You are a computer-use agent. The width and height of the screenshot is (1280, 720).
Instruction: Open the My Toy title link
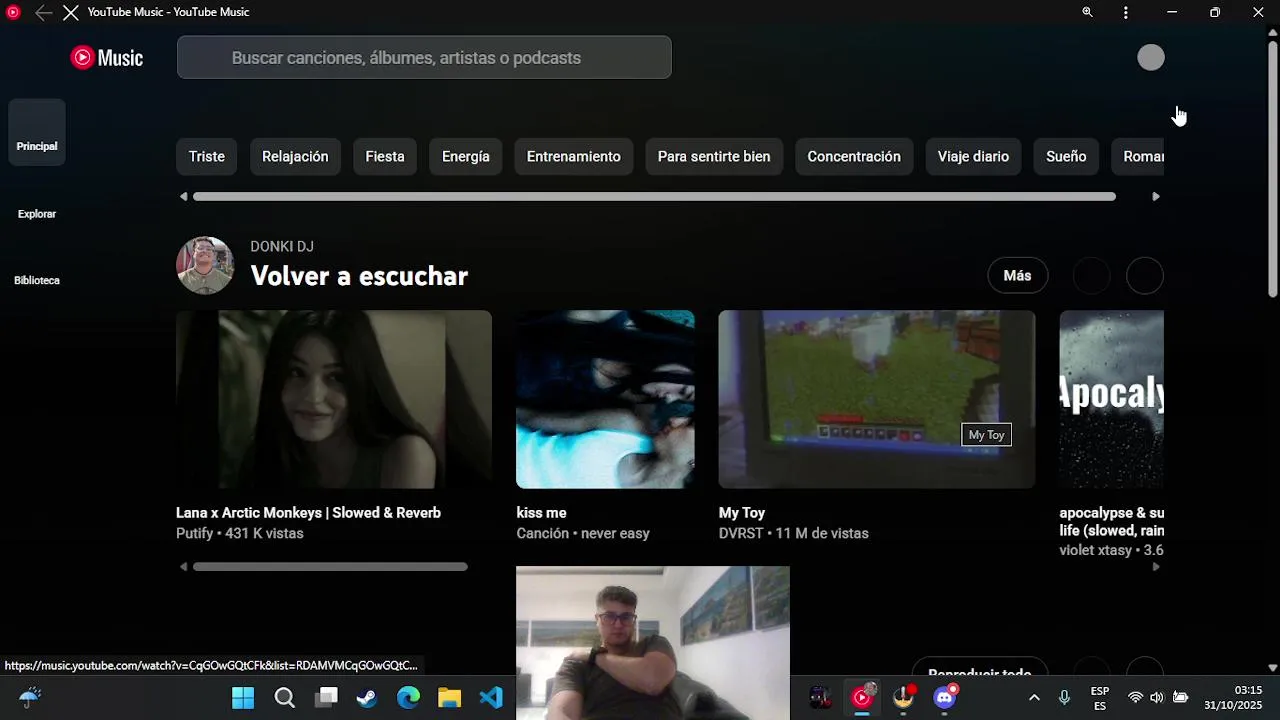coord(742,513)
